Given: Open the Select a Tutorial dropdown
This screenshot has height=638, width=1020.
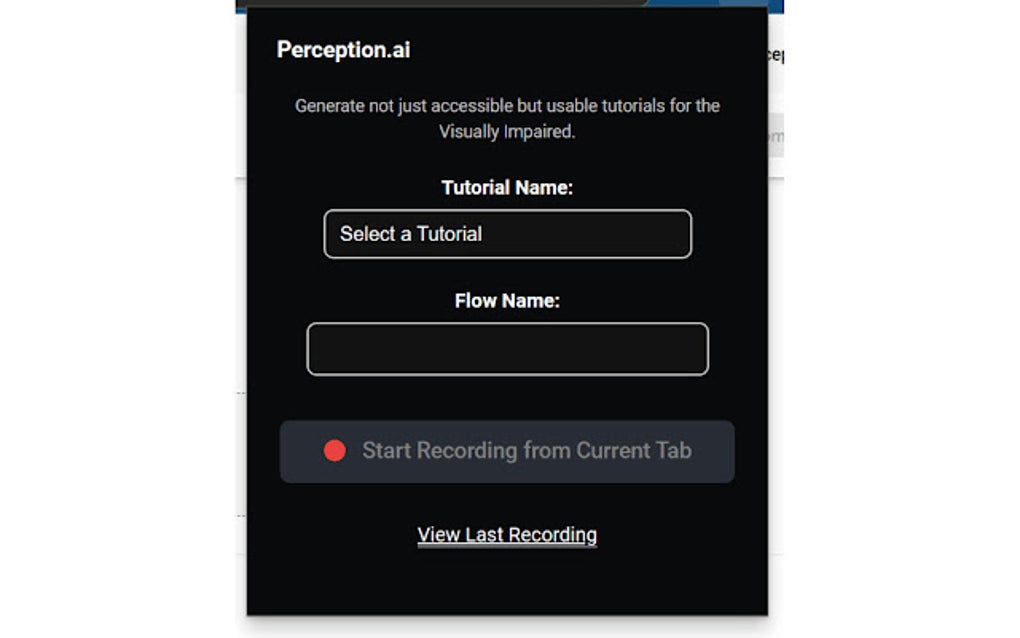Looking at the screenshot, I should click(507, 234).
